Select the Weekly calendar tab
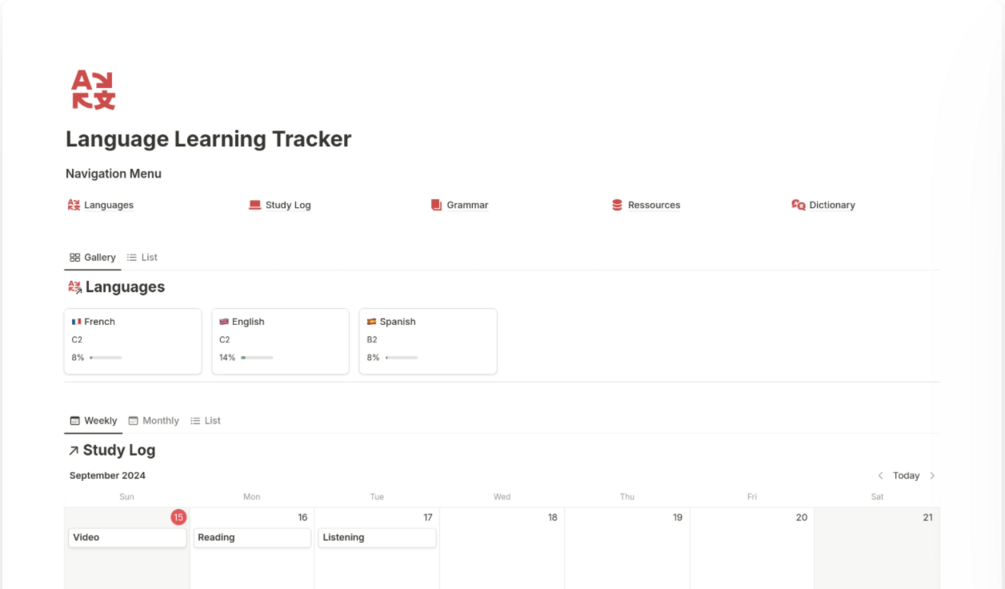This screenshot has width=1005, height=589. click(93, 421)
